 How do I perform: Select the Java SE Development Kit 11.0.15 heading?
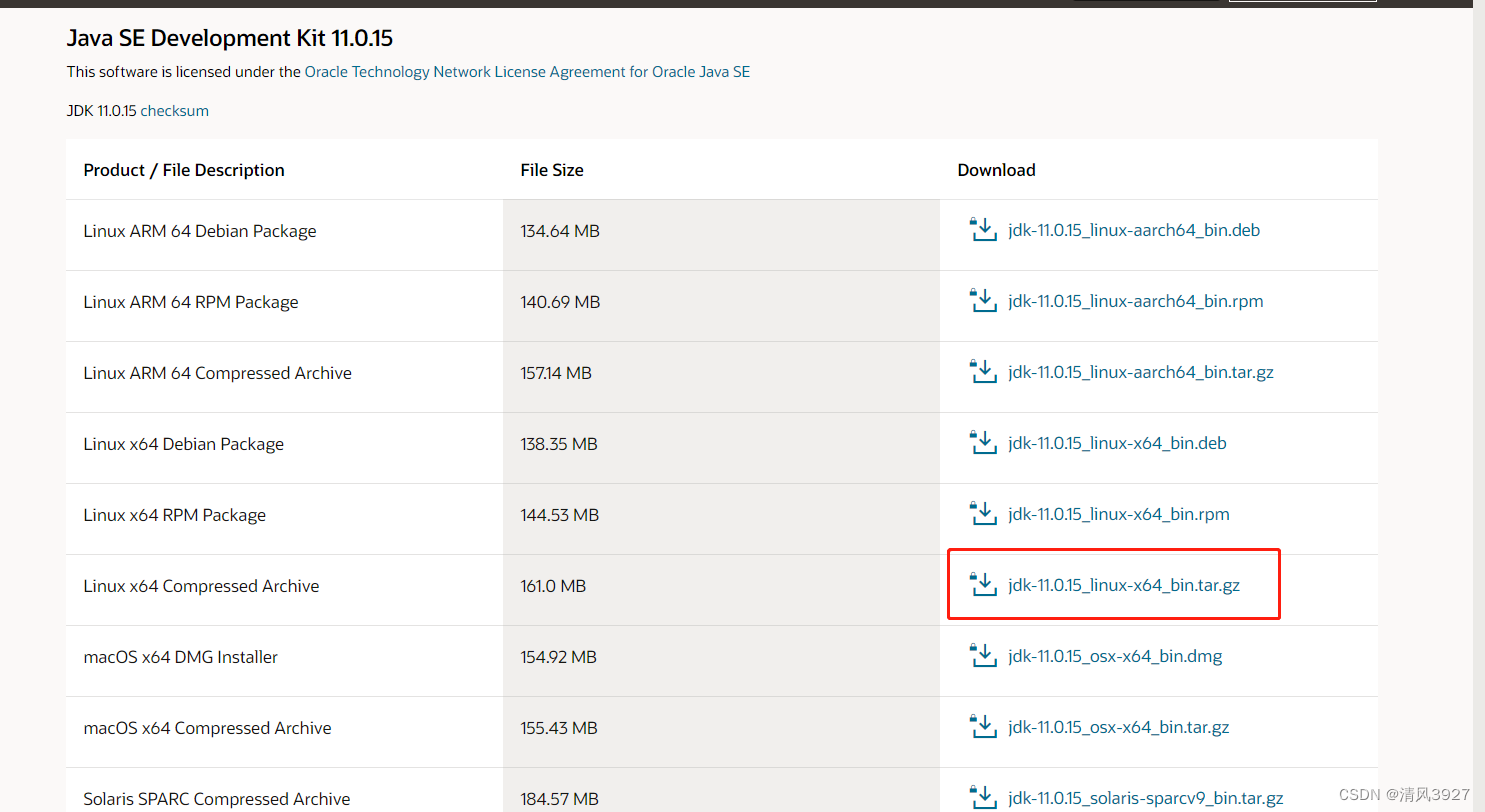pyautogui.click(x=229, y=38)
